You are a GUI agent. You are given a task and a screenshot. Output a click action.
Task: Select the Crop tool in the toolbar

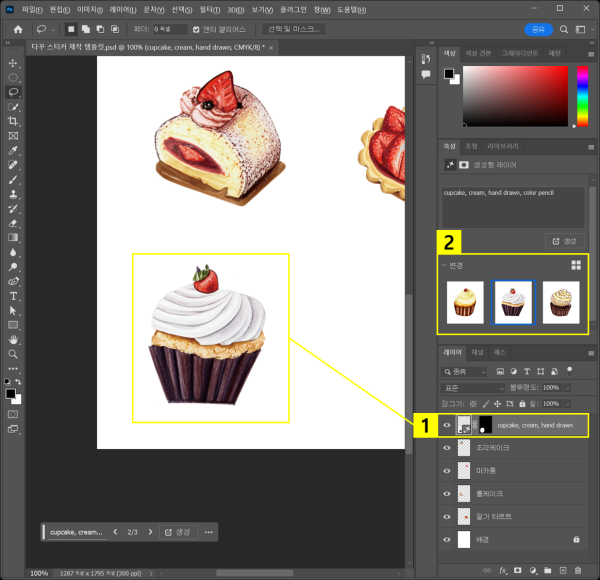coord(13,120)
